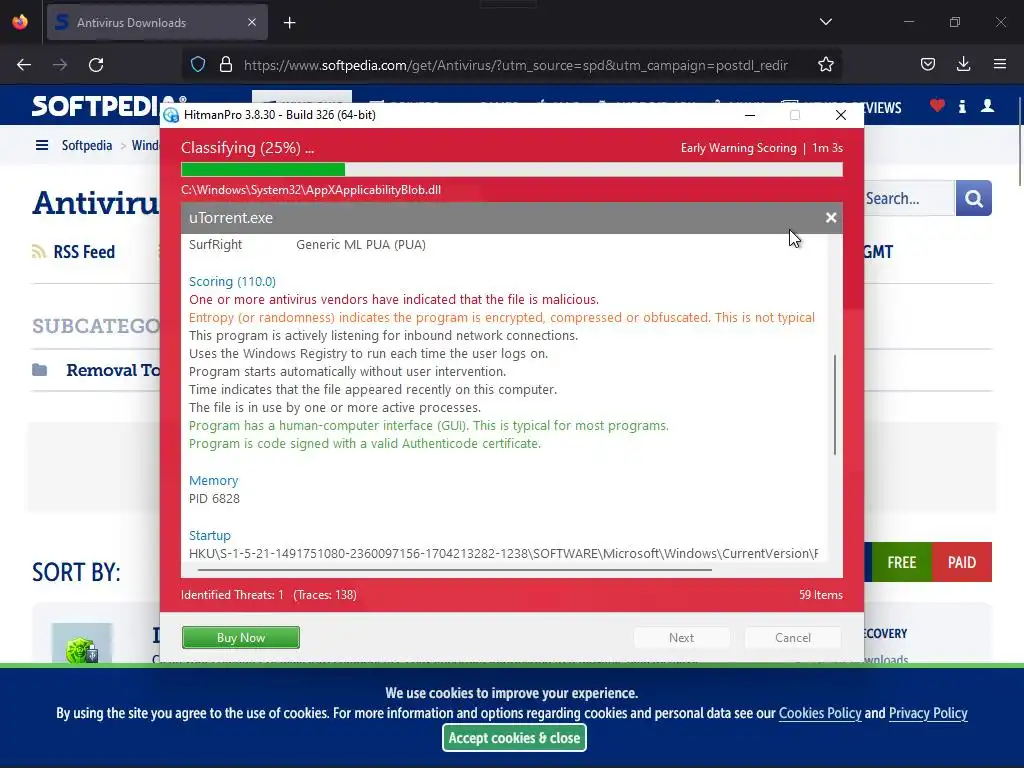
Task: Open the Softpedia hamburger menu in breadcrumb bar
Action: point(42,145)
